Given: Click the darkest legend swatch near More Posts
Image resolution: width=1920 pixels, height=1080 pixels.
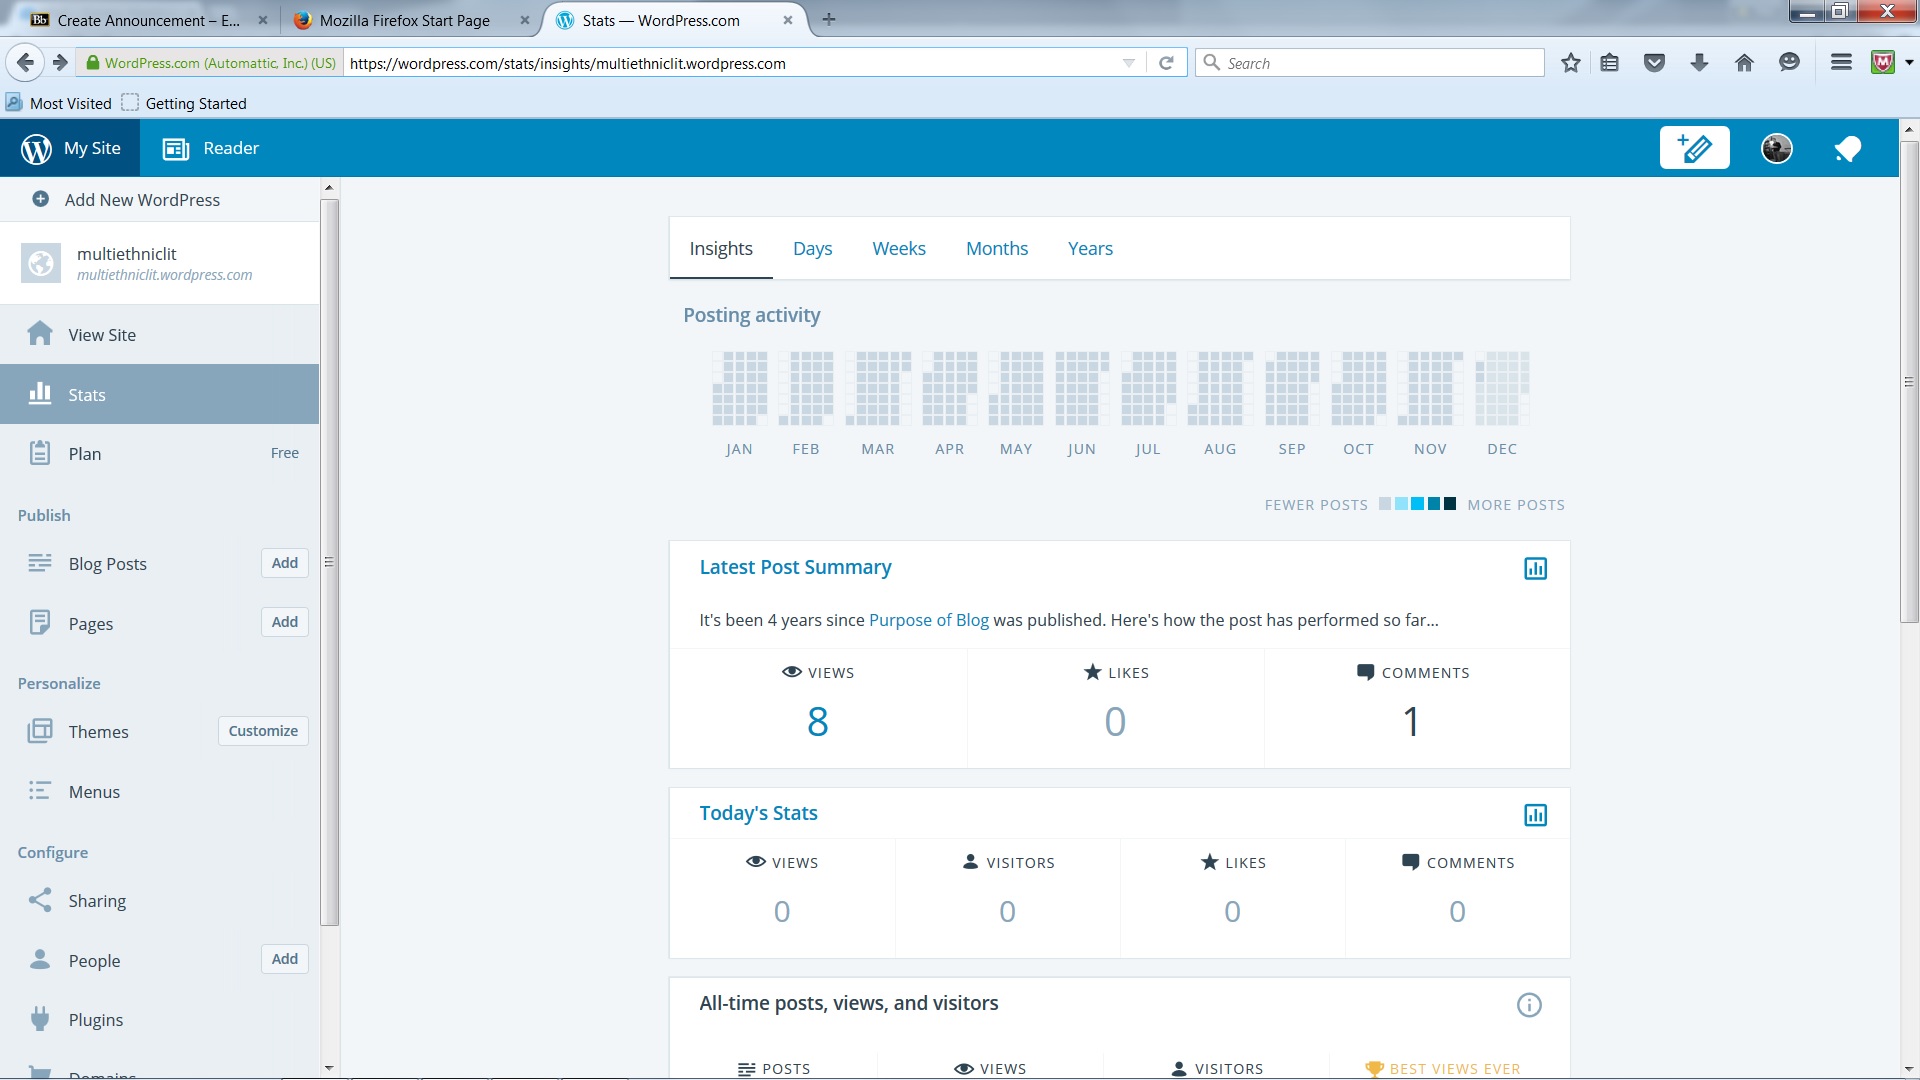Looking at the screenshot, I should click(x=1450, y=504).
